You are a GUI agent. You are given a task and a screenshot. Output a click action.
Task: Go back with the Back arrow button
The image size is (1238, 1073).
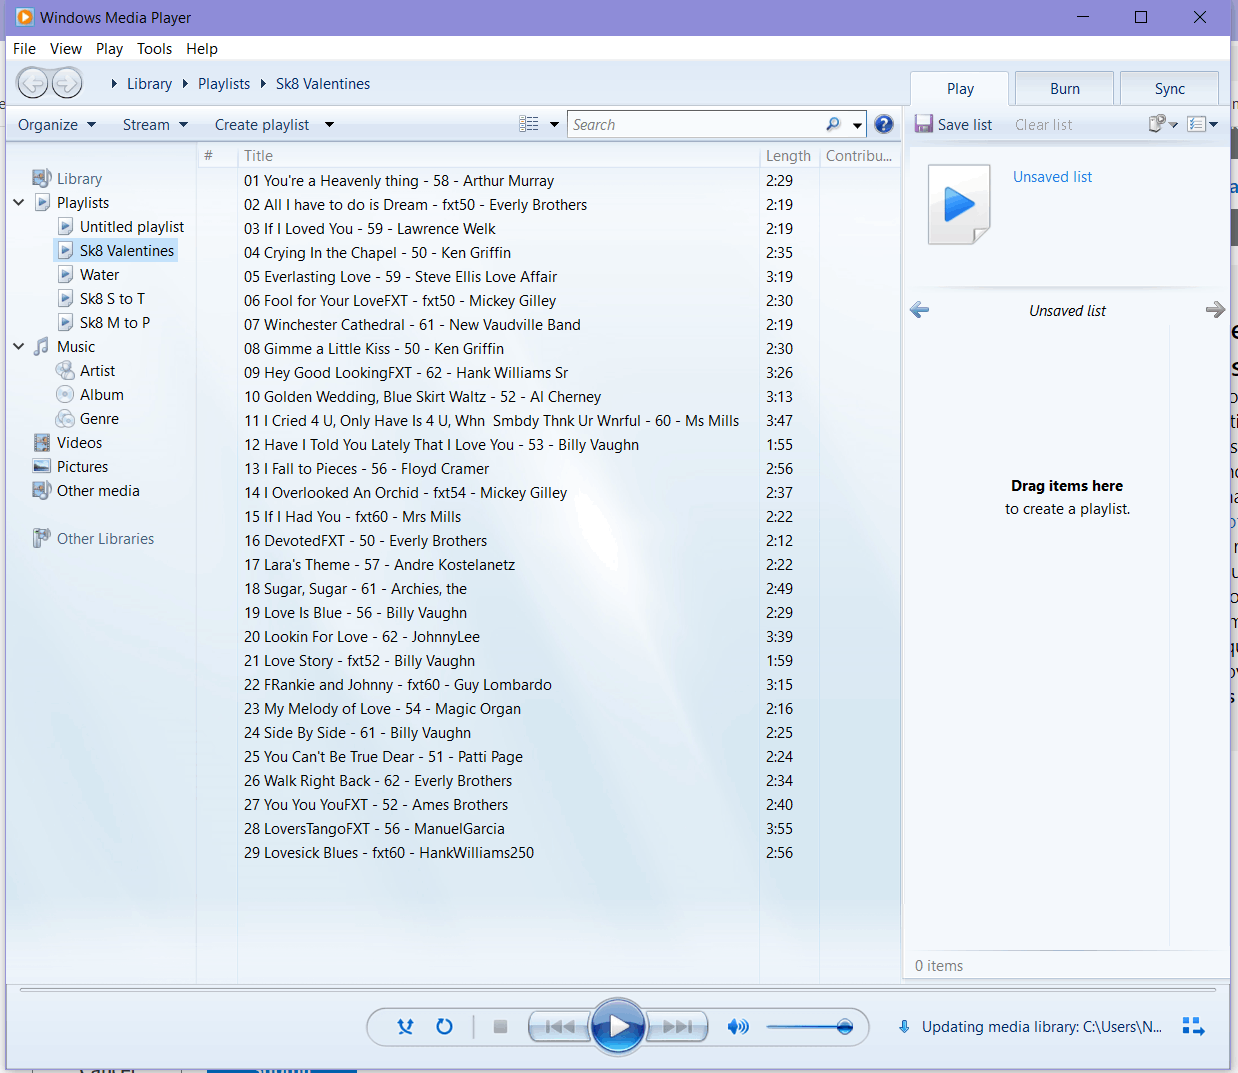click(32, 83)
